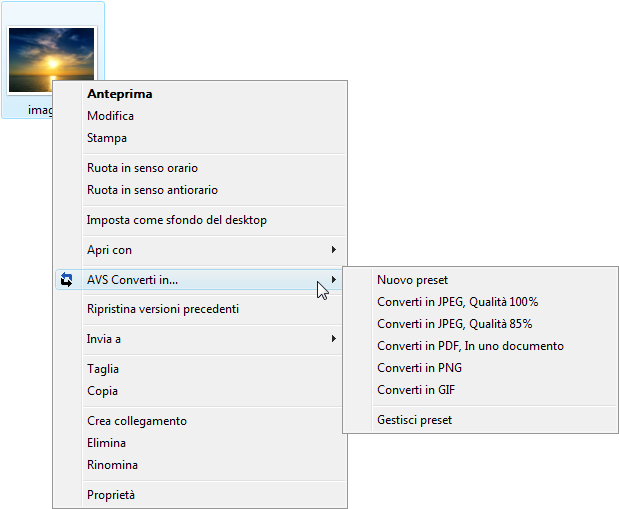The width and height of the screenshot is (619, 509).
Task: Expand the Invia a submenu arrow
Action: tap(334, 338)
